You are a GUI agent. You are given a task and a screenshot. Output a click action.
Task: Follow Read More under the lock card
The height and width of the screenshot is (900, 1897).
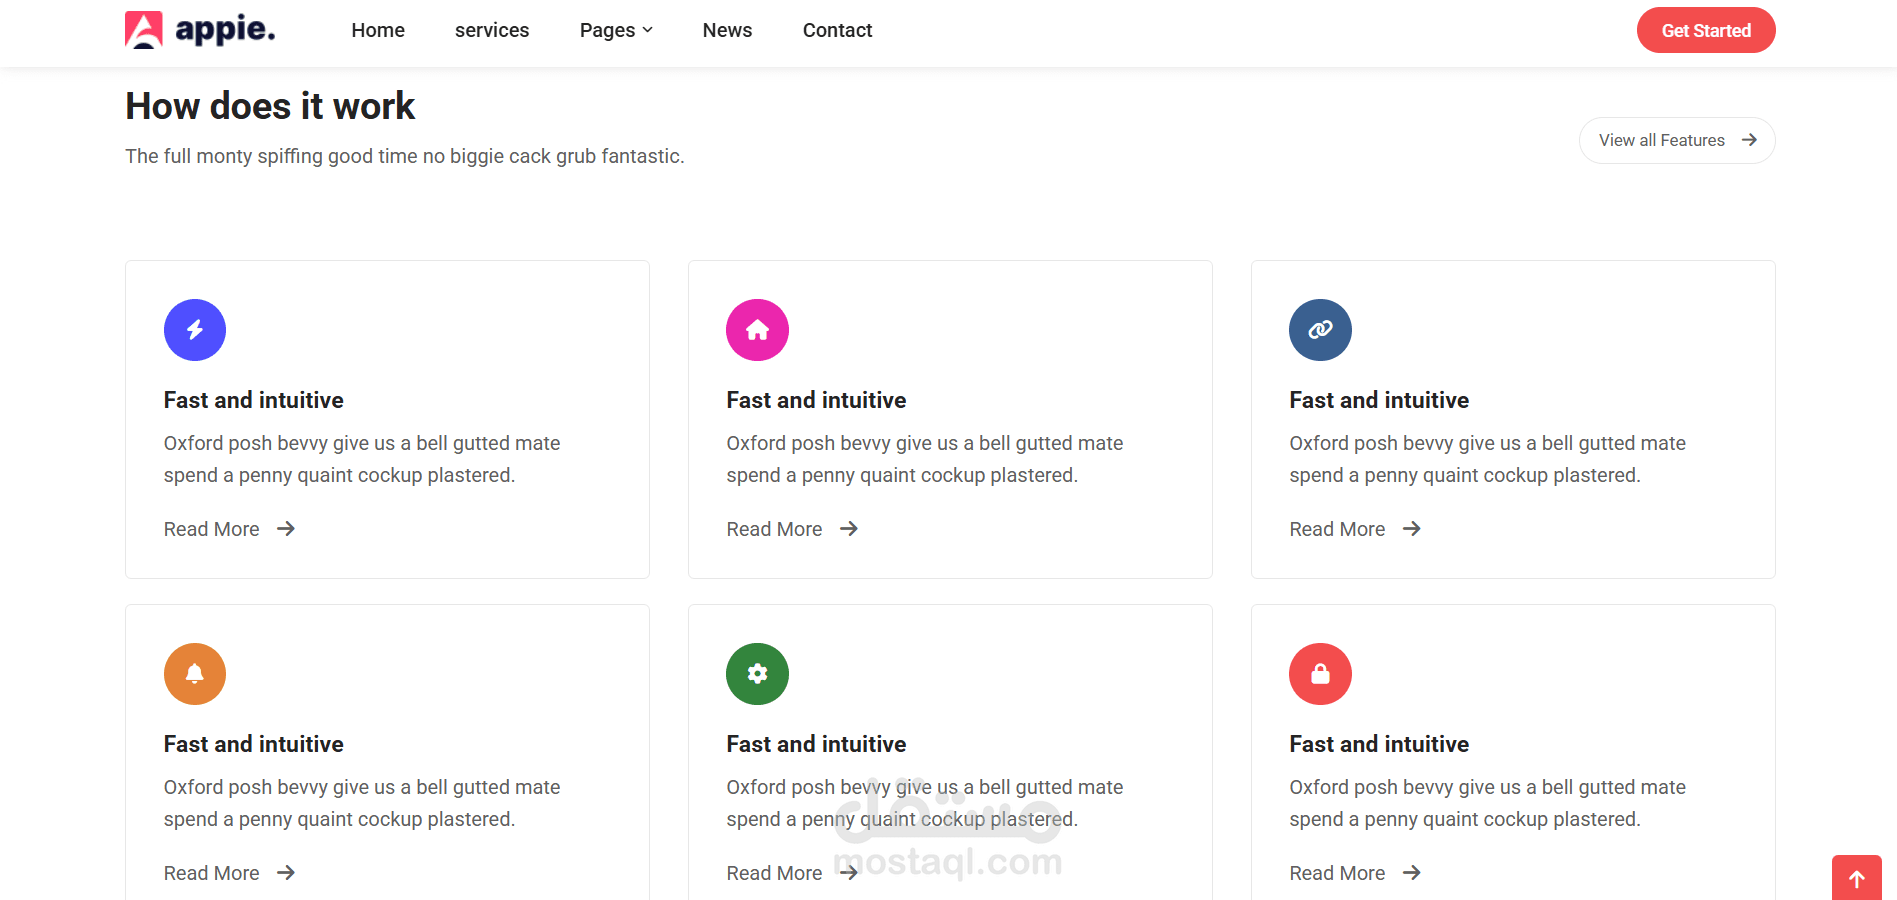(1355, 873)
